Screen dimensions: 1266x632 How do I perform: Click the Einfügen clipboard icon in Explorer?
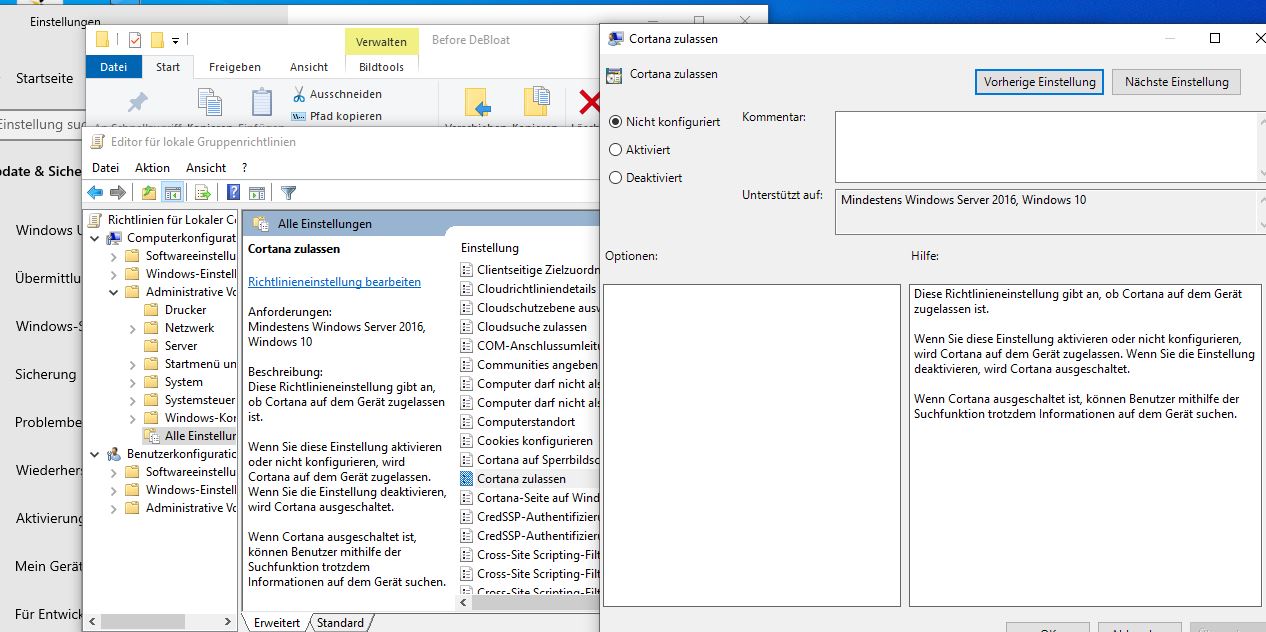tap(262, 103)
